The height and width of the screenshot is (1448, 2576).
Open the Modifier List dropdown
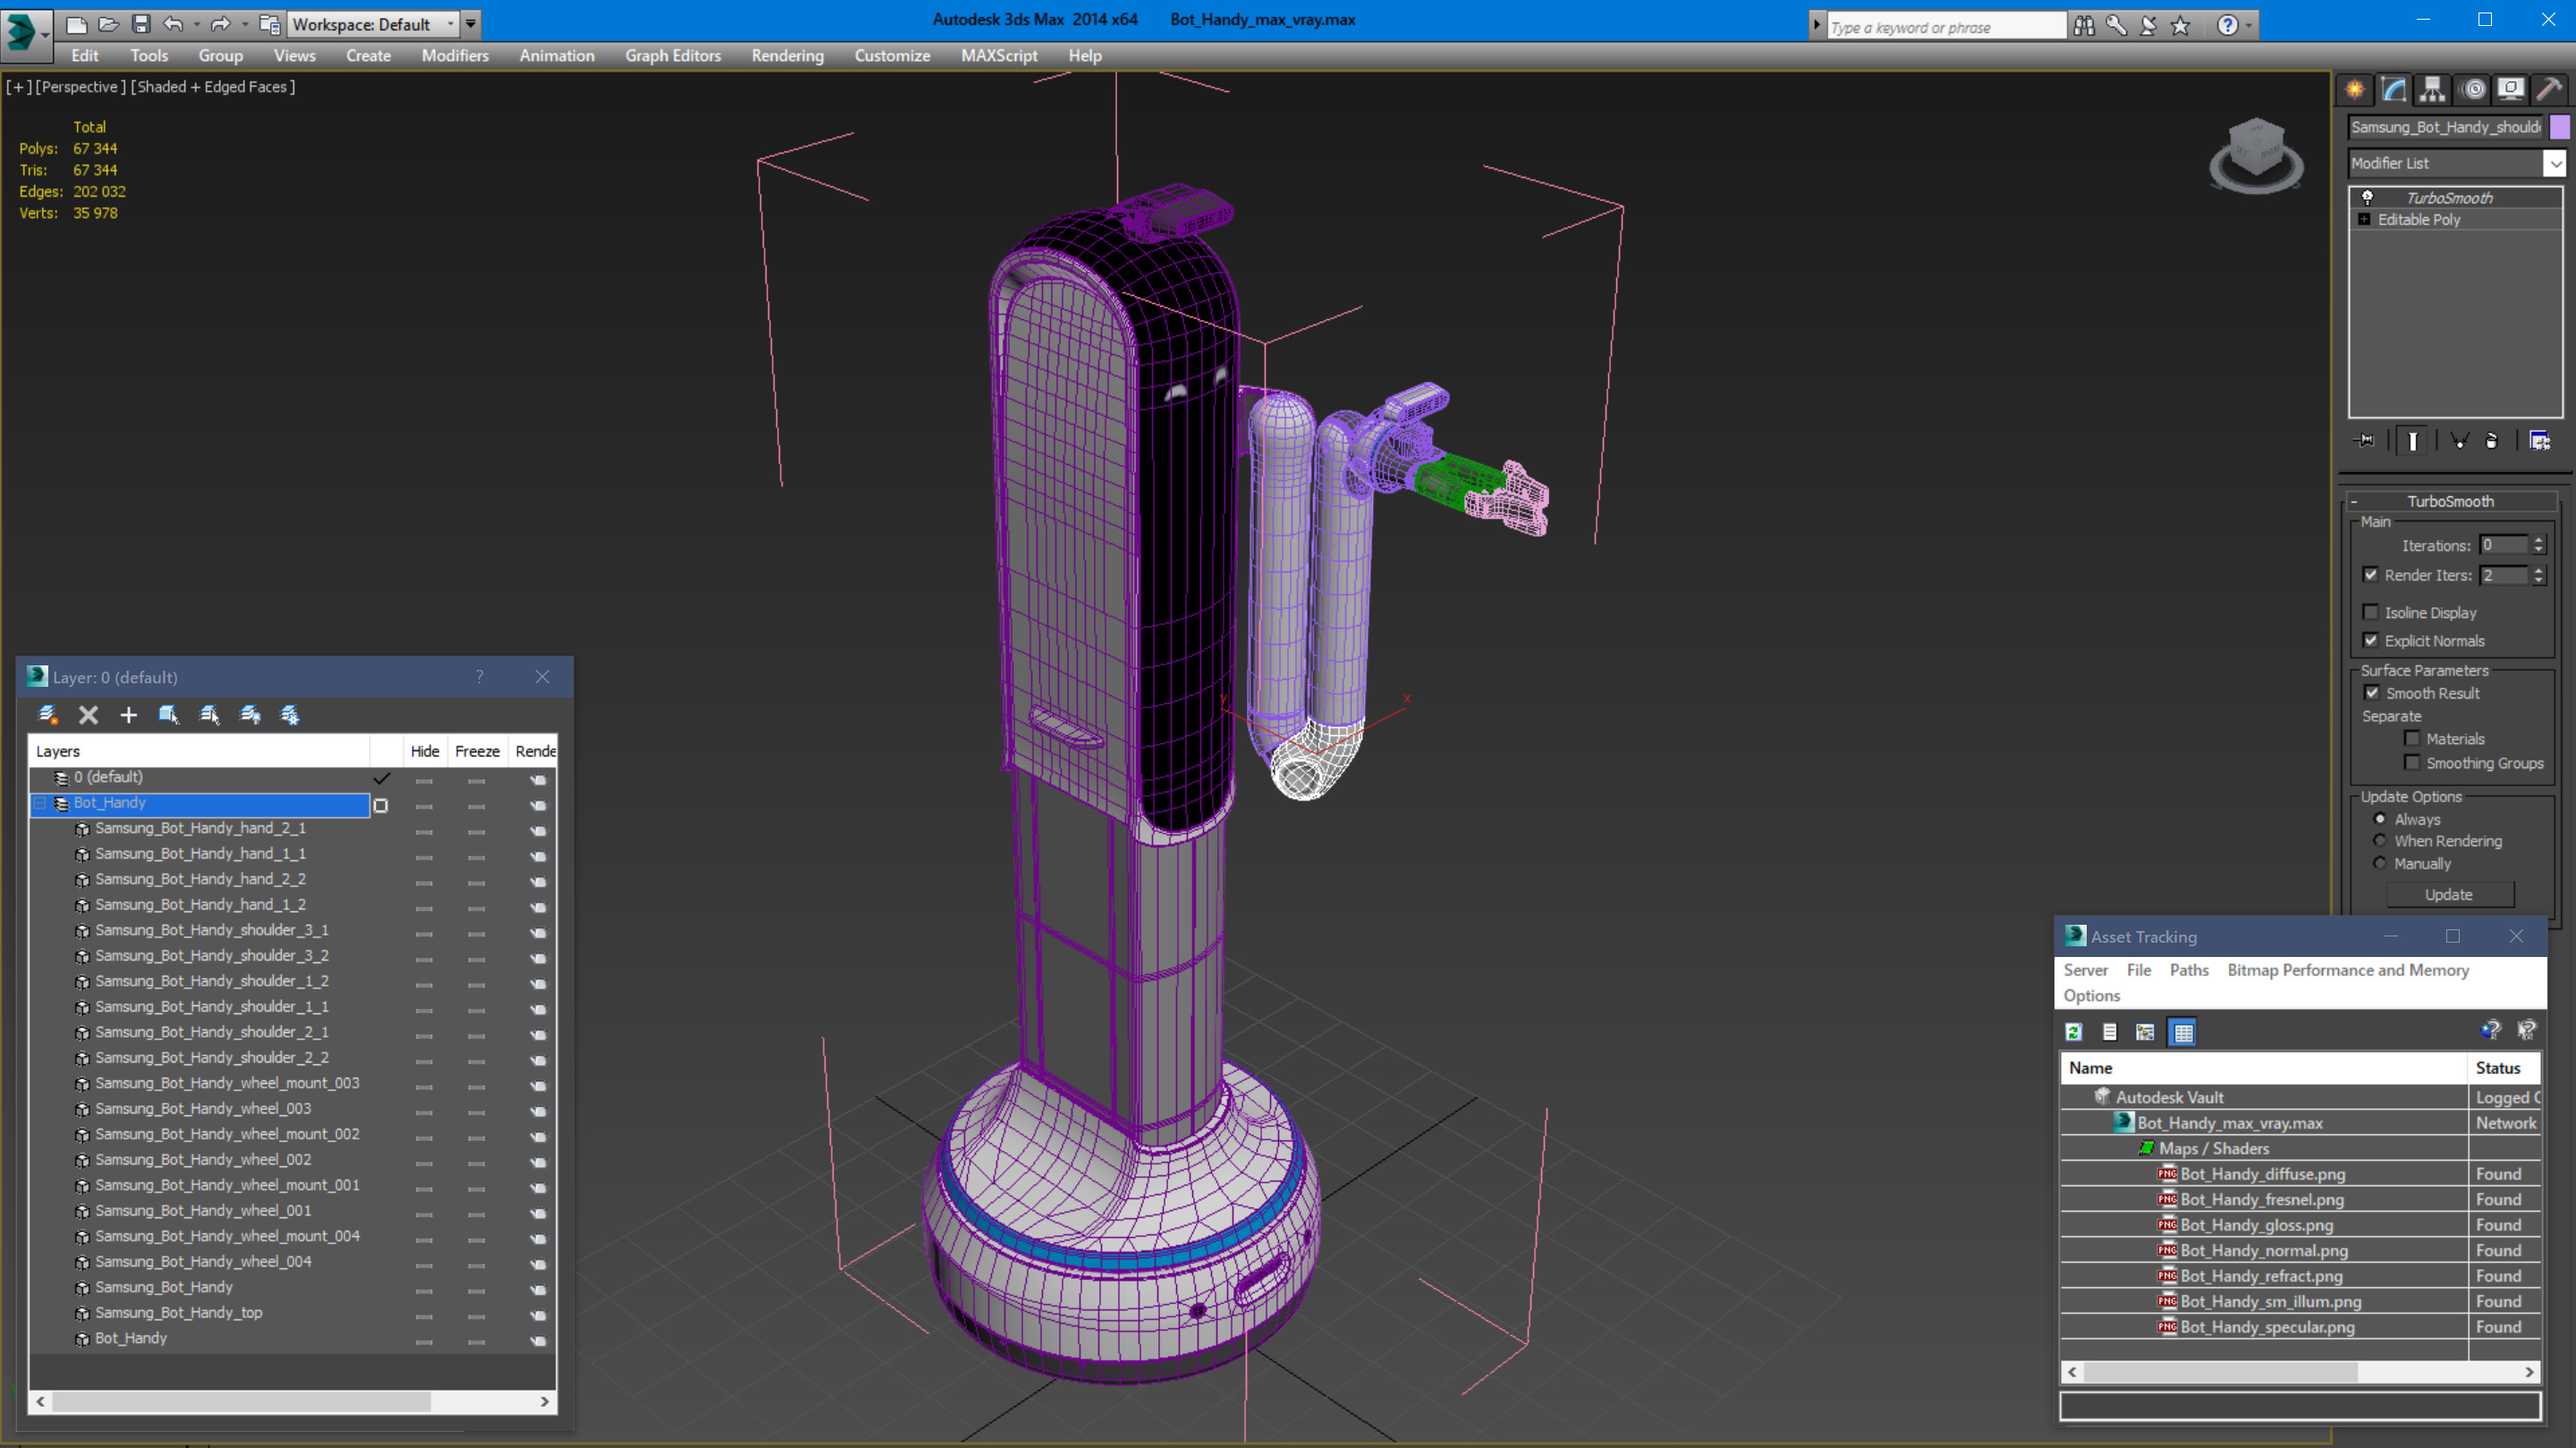click(x=2555, y=163)
